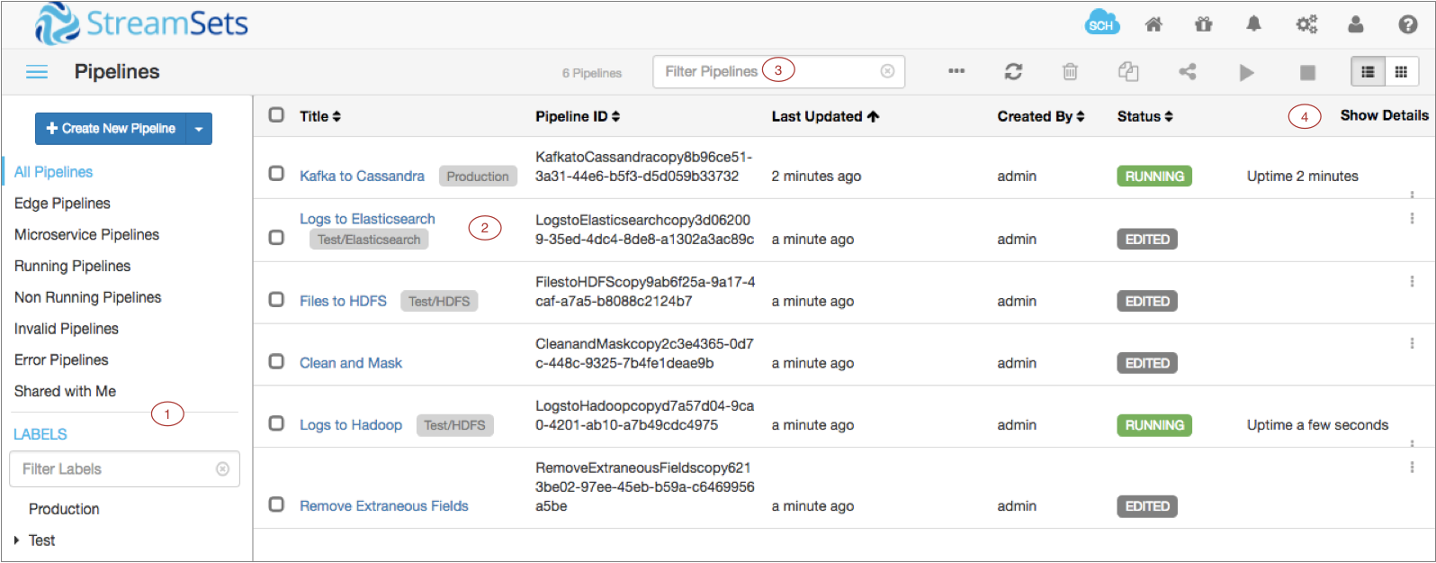Open row menu for Logs to Elasticsearch

[x=1412, y=218]
